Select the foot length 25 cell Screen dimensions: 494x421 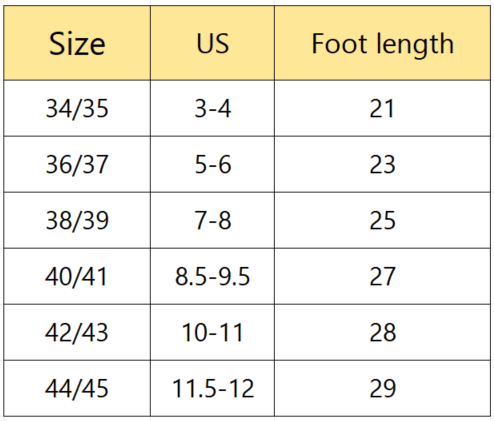click(382, 220)
